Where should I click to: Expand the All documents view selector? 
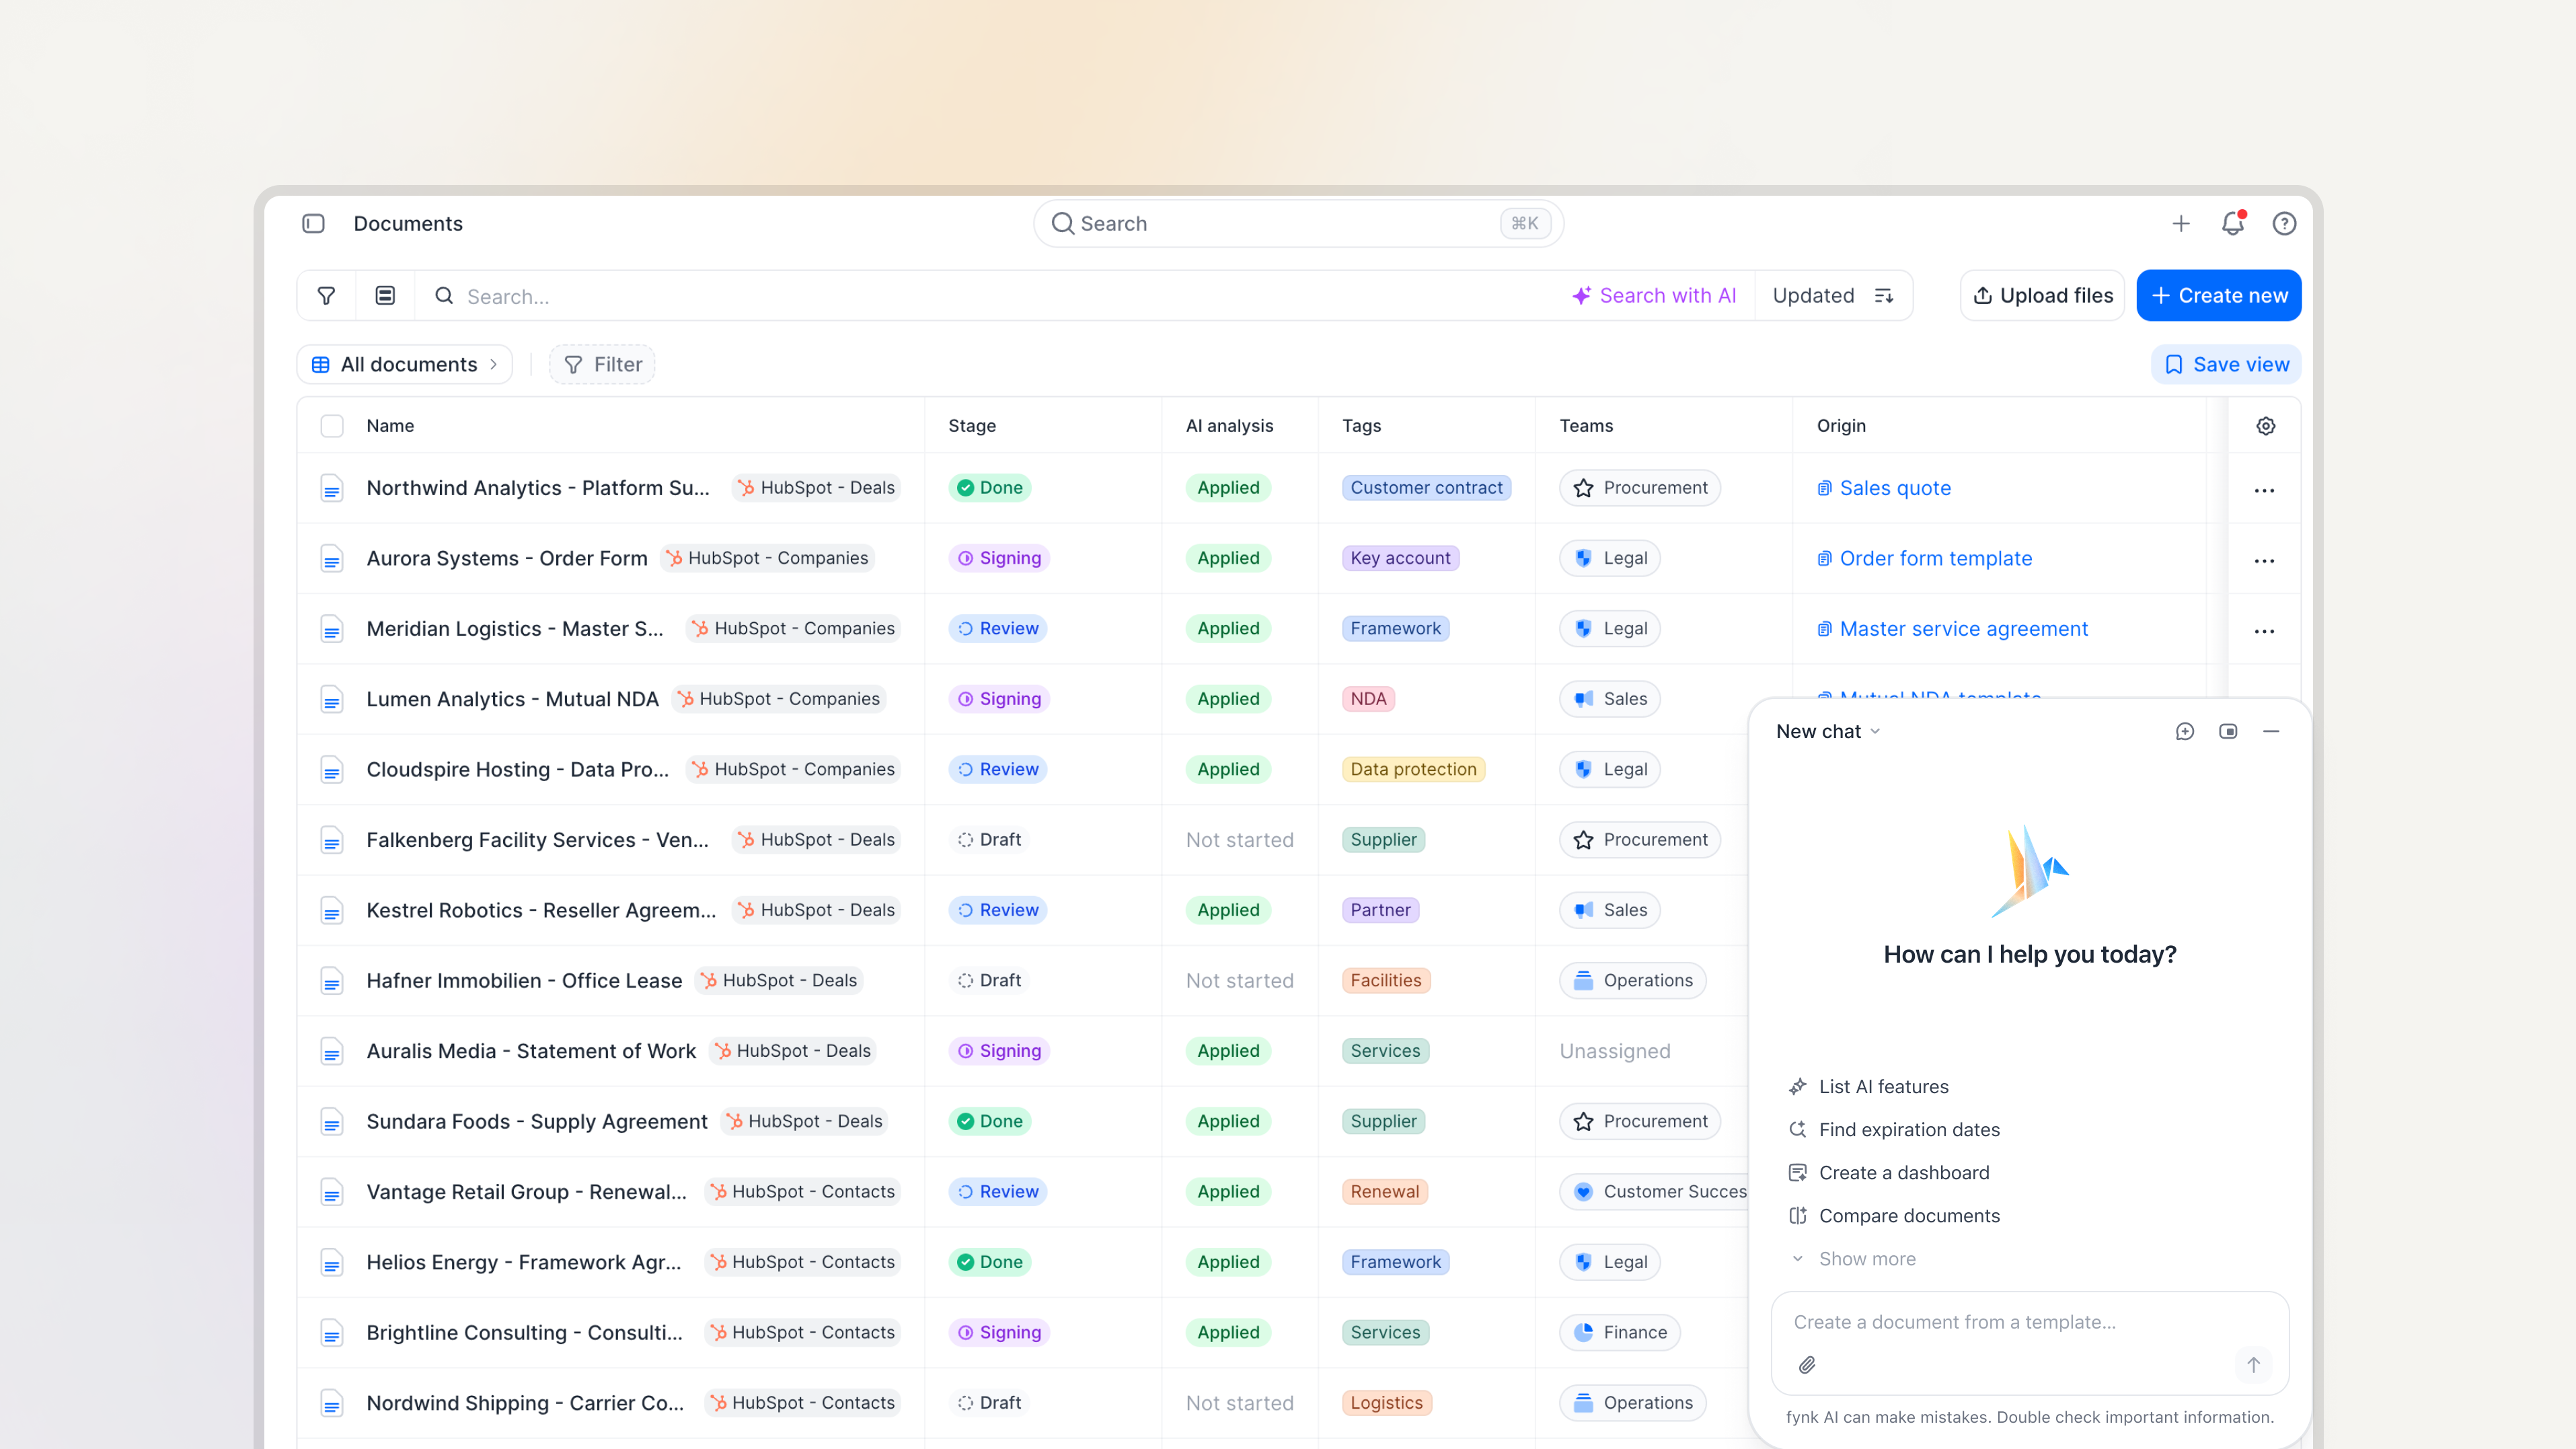pyautogui.click(x=405, y=365)
